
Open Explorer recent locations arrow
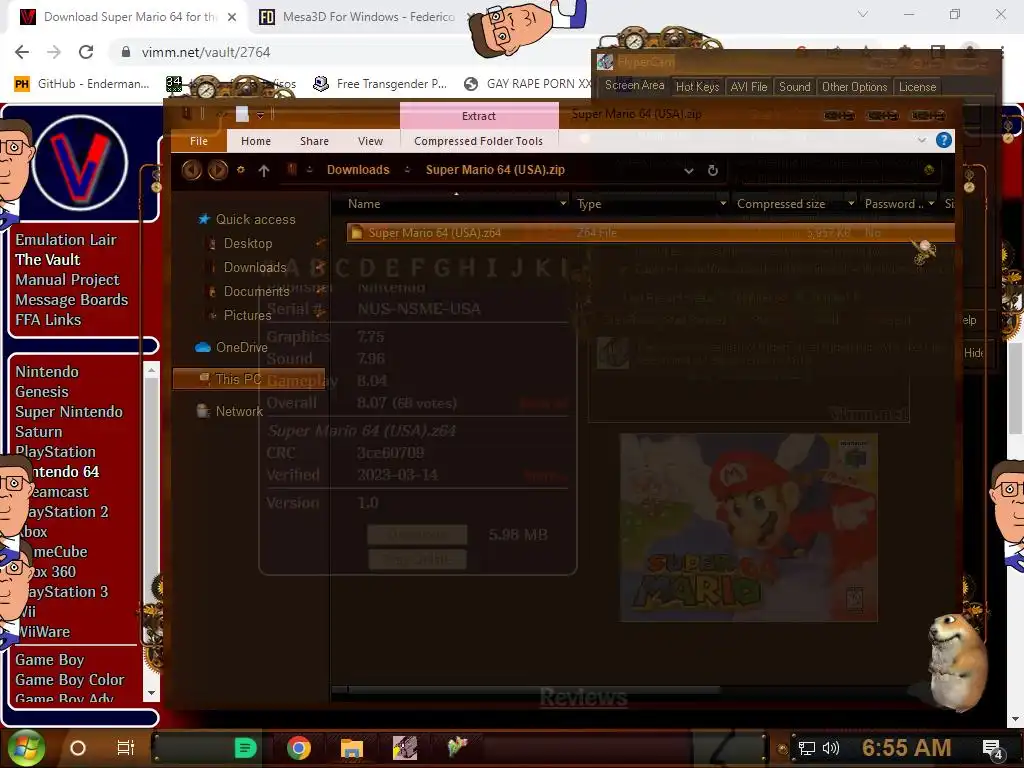[240, 170]
